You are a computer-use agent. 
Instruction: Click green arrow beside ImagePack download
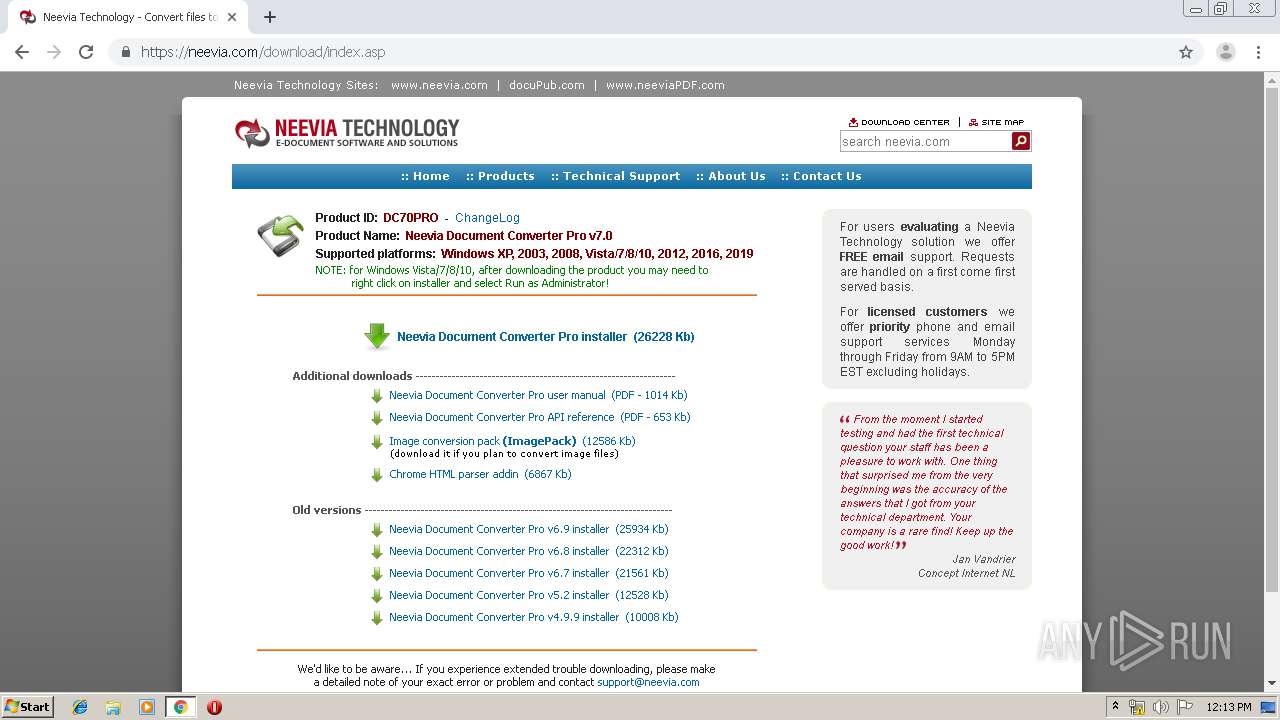coord(377,442)
